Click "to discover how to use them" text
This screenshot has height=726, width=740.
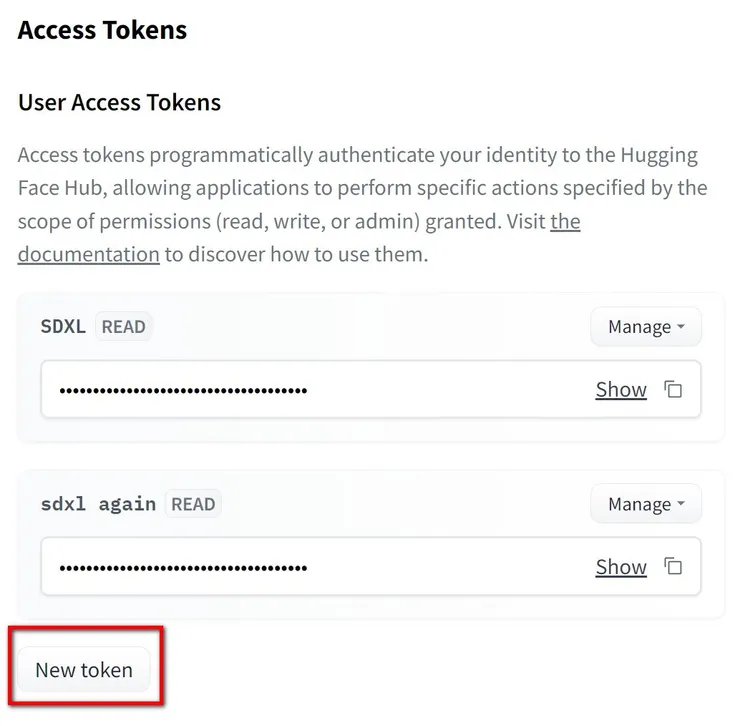(x=296, y=254)
